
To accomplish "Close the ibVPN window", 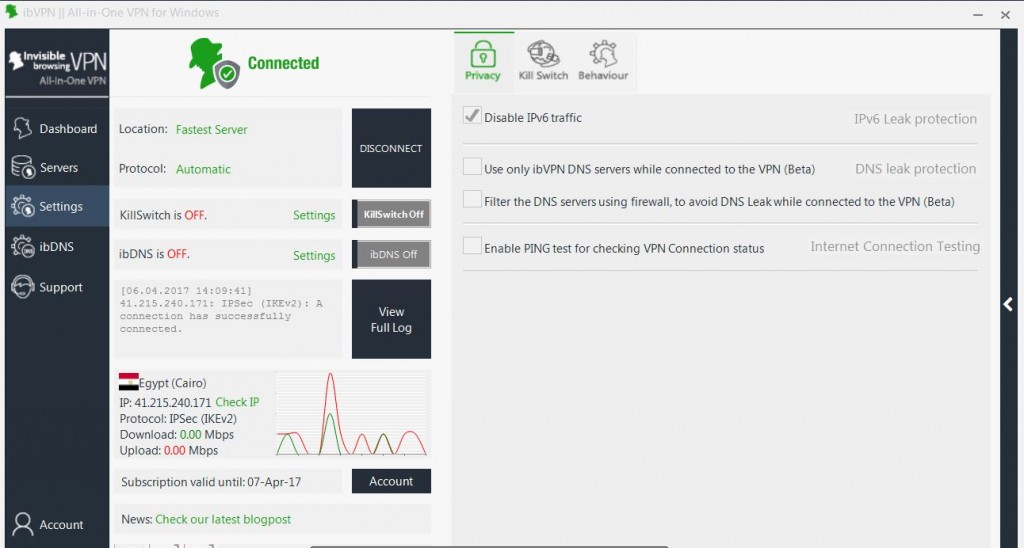I will pyautogui.click(x=1006, y=14).
